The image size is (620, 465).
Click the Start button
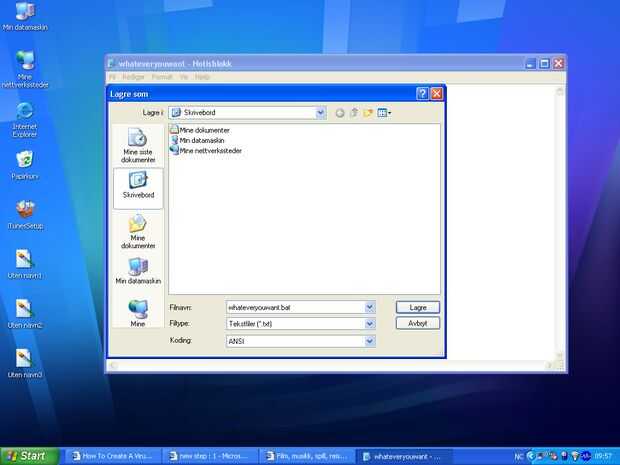[x=29, y=456]
